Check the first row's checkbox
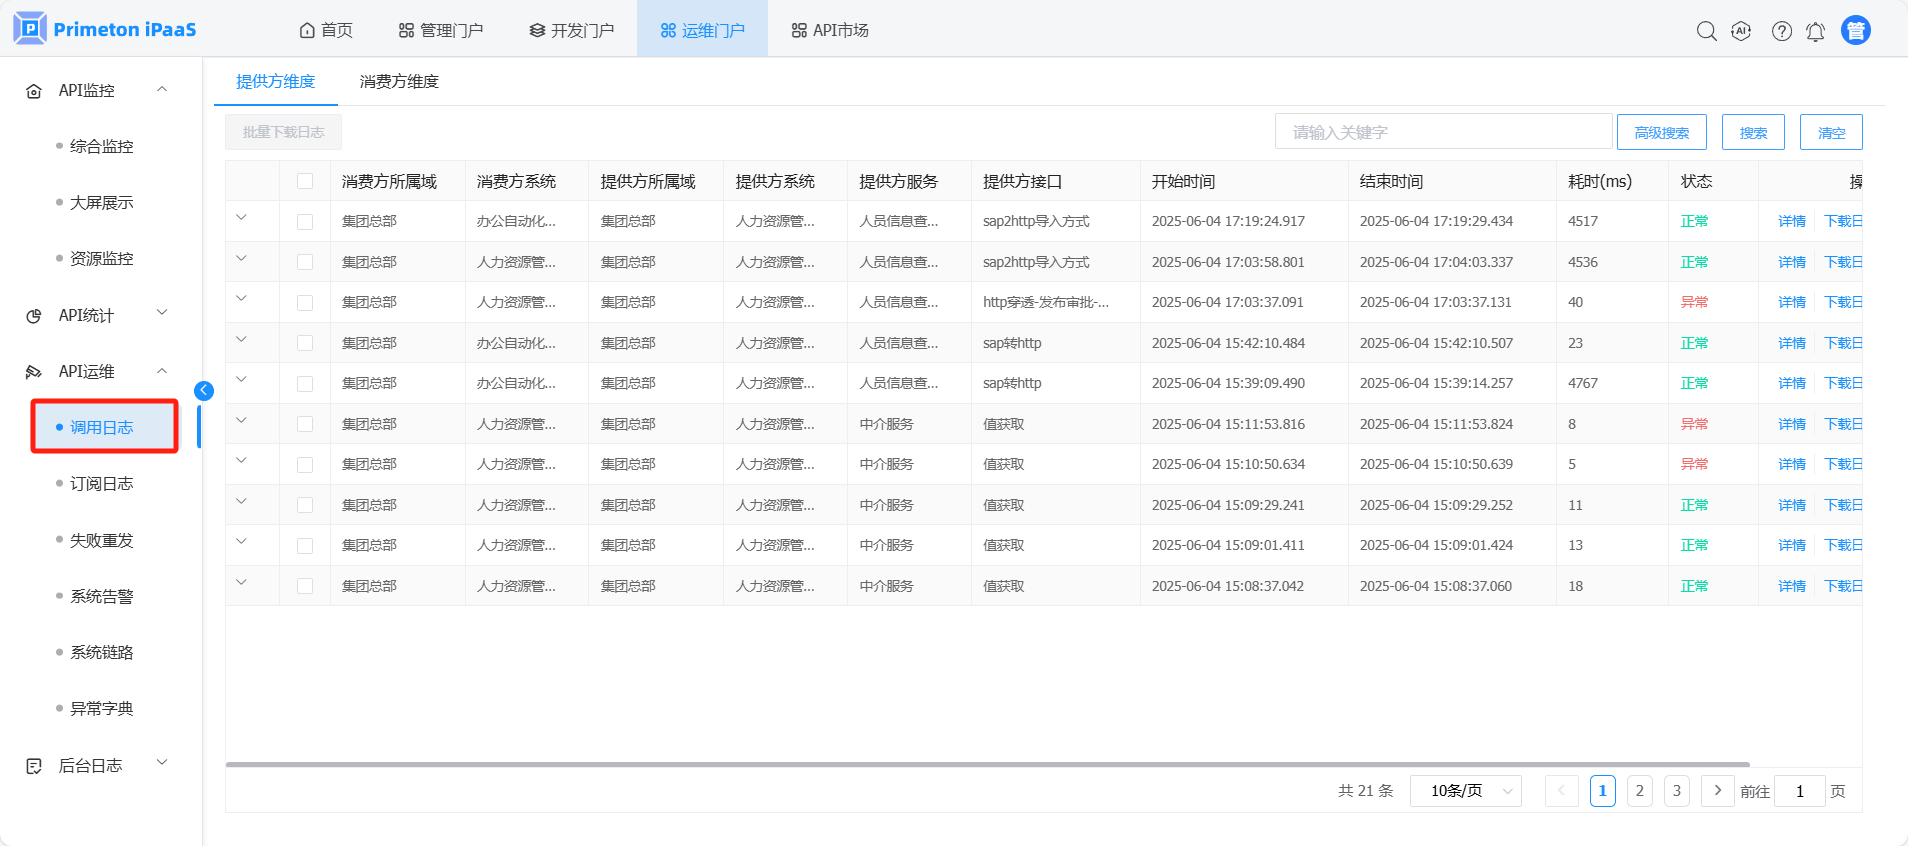 click(x=305, y=222)
